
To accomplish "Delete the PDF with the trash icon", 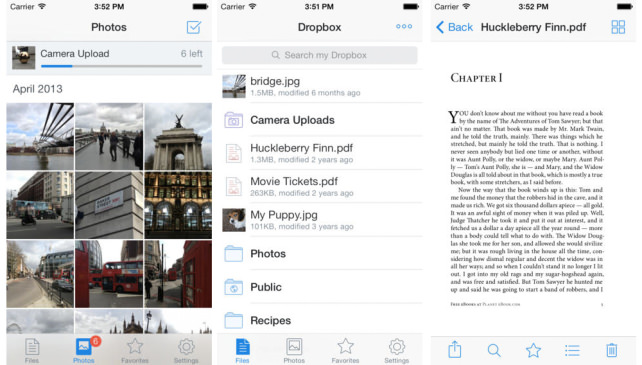I will coord(611,350).
